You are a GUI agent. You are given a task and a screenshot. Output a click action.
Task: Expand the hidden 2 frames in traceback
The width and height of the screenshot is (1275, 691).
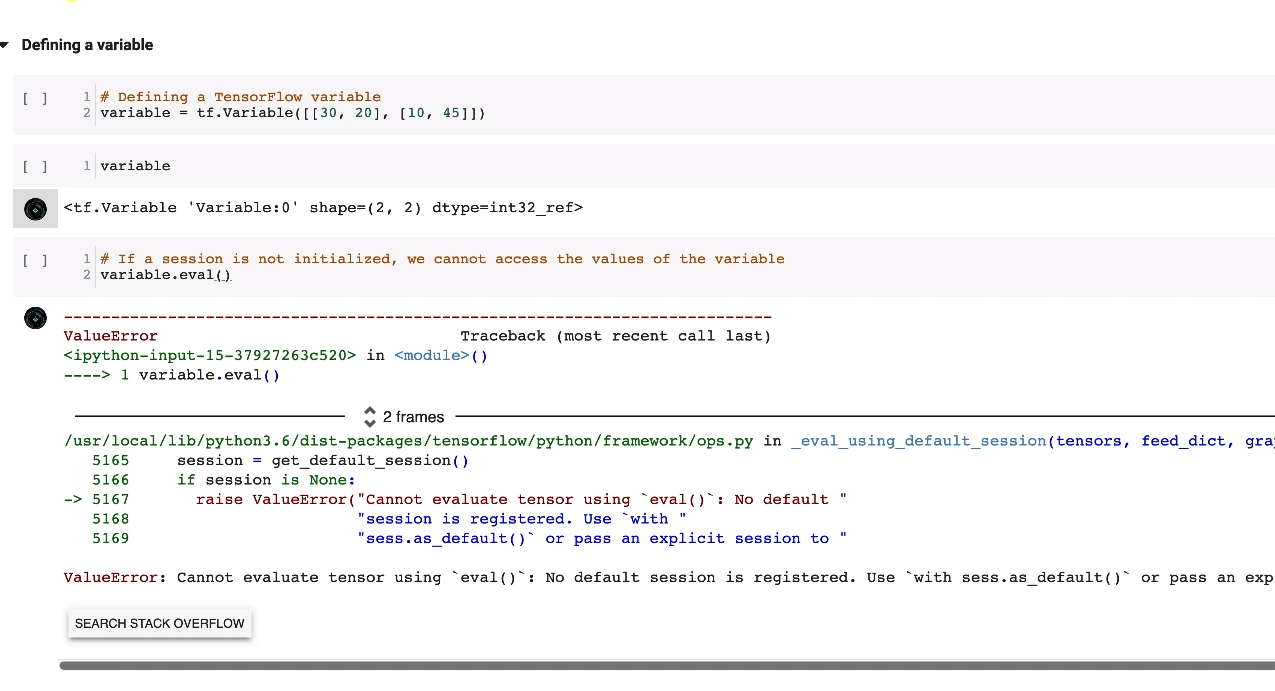click(x=405, y=416)
